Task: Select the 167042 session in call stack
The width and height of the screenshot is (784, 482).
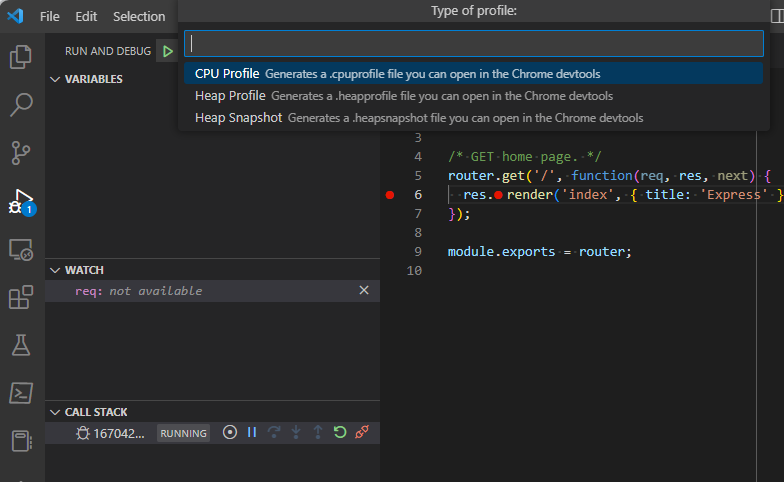Action: (x=119, y=434)
